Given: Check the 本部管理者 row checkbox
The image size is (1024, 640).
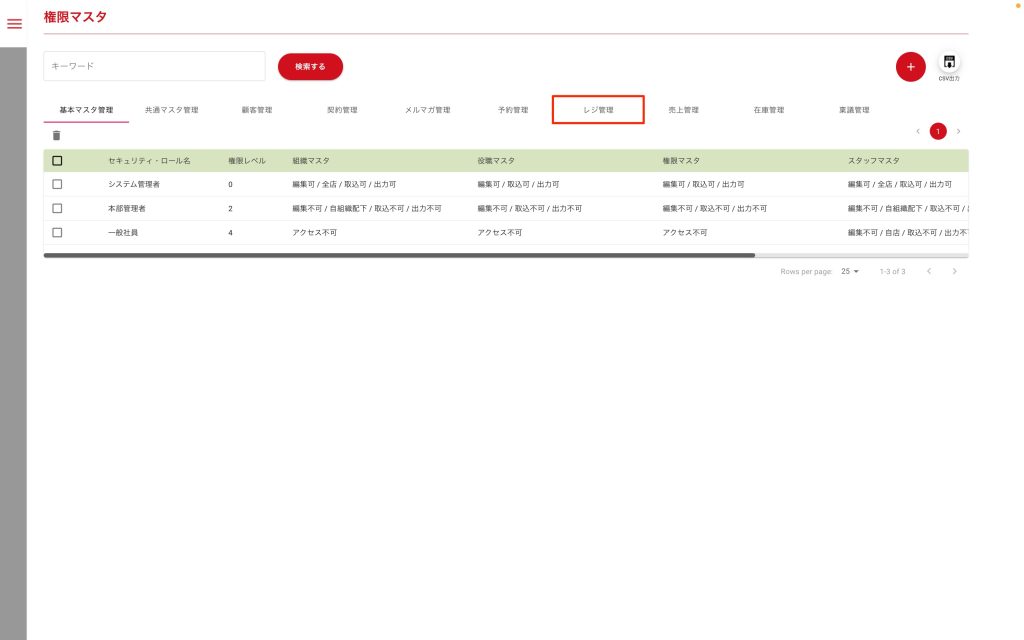Looking at the screenshot, I should click(x=57, y=208).
